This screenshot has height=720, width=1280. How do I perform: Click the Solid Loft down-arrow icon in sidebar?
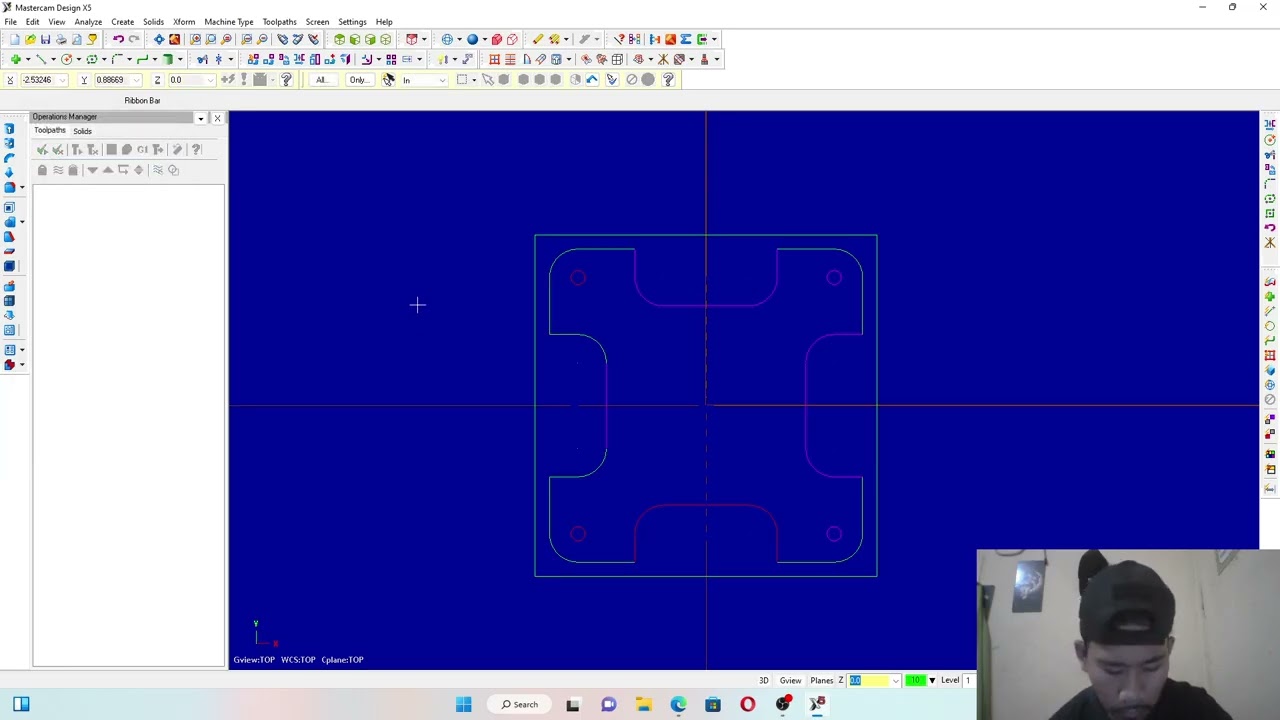[9, 172]
